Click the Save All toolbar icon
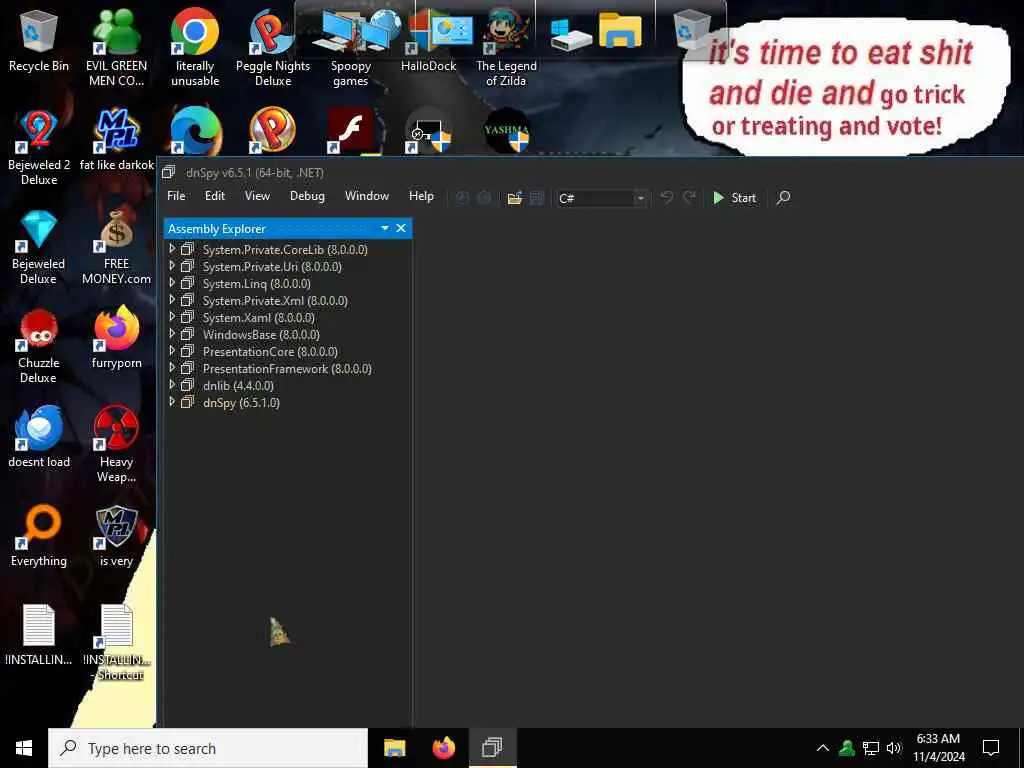1024x768 pixels. 537,198
